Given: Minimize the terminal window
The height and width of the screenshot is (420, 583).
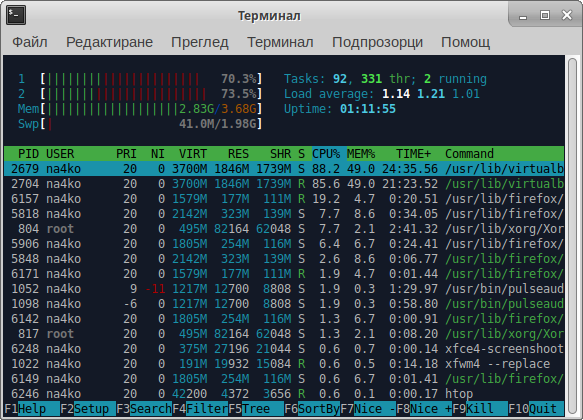Looking at the screenshot, I should click(x=523, y=16).
